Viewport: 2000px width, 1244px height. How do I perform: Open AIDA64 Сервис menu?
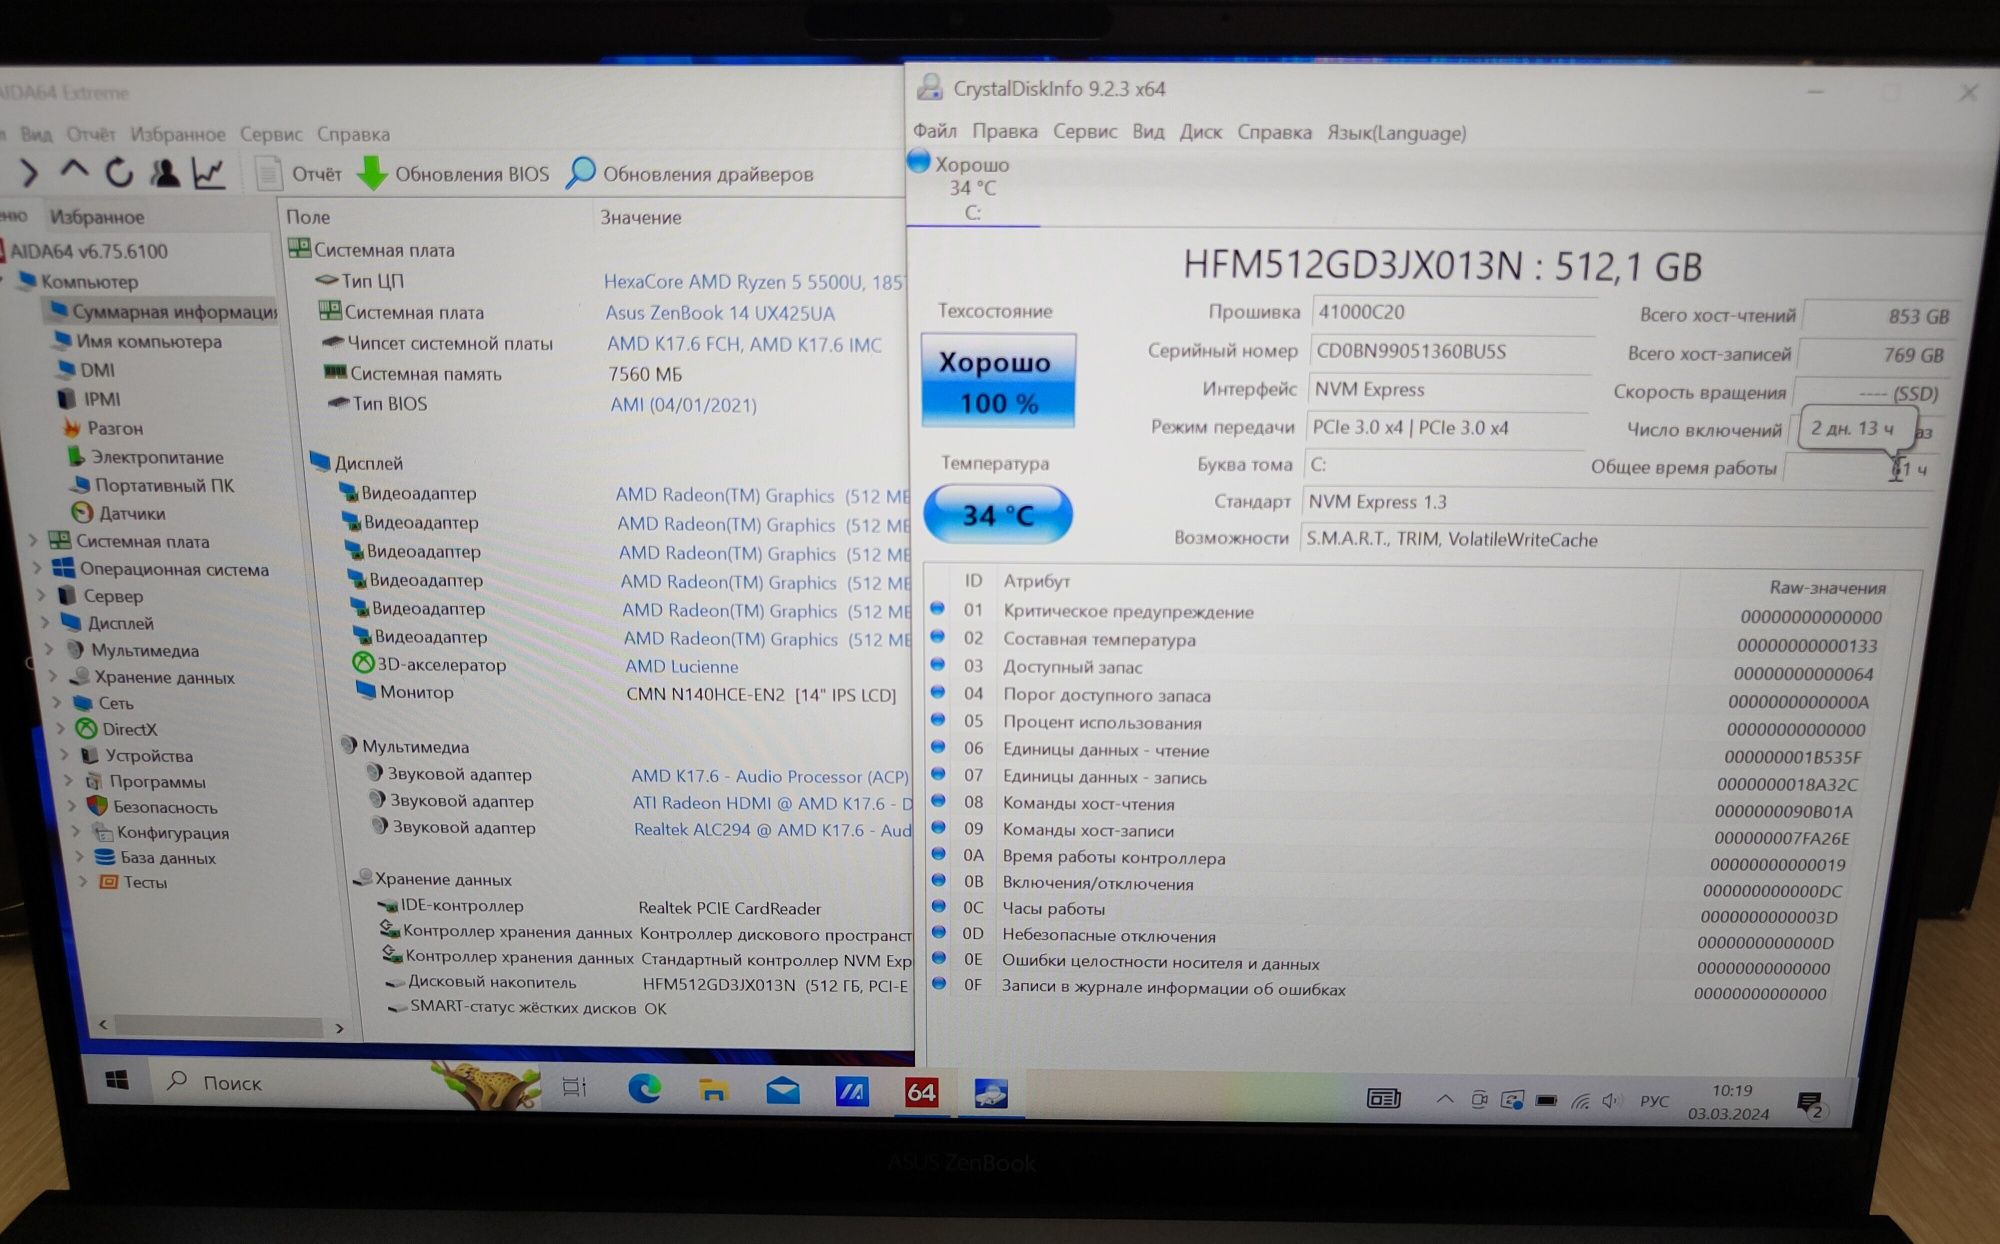271,134
